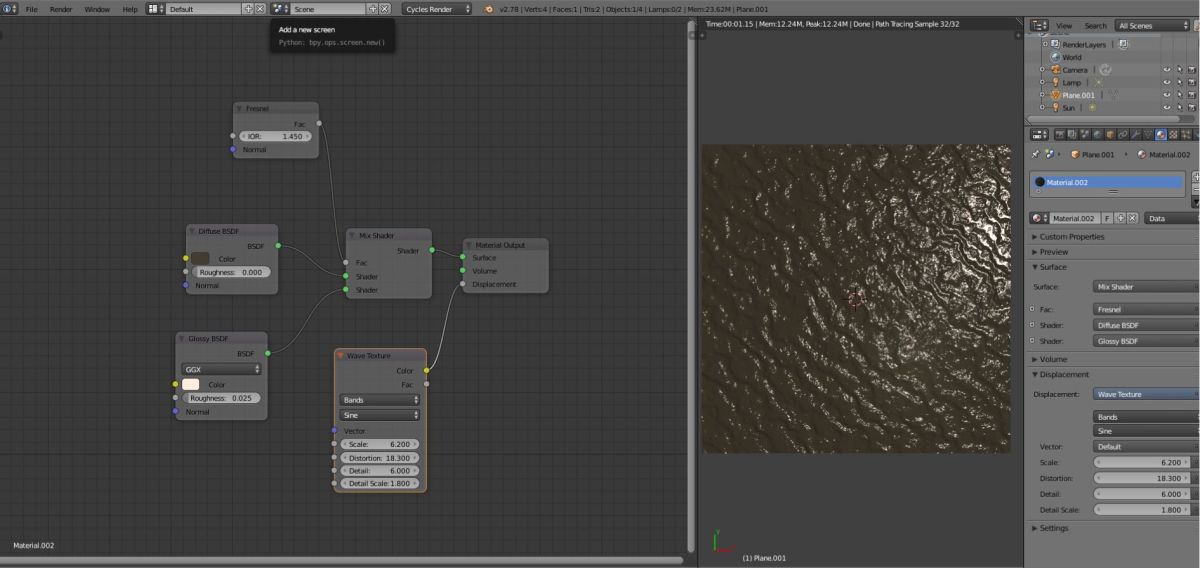
Task: Switch to Render Layers properties tab
Action: (1072, 134)
